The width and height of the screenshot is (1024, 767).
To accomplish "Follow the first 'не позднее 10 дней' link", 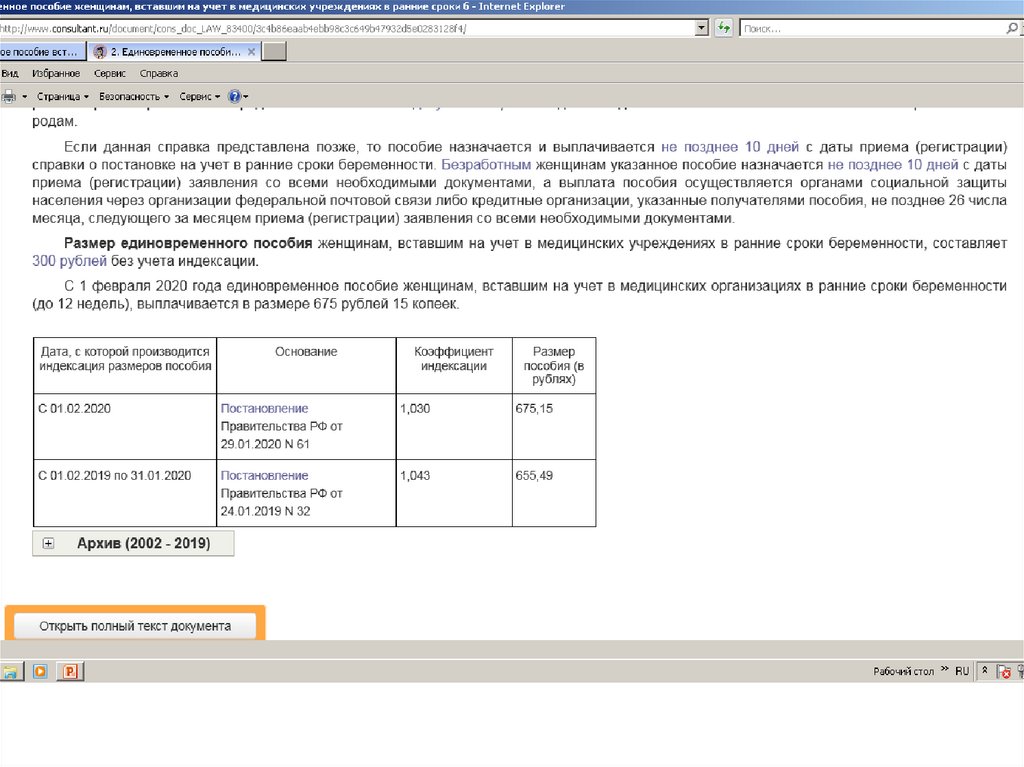I will point(729,147).
